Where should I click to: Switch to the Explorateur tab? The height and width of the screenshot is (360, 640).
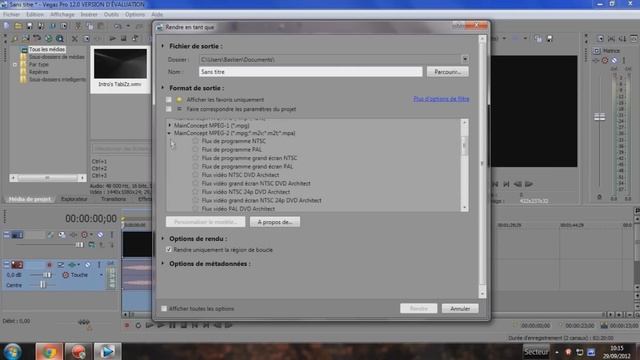[74, 199]
